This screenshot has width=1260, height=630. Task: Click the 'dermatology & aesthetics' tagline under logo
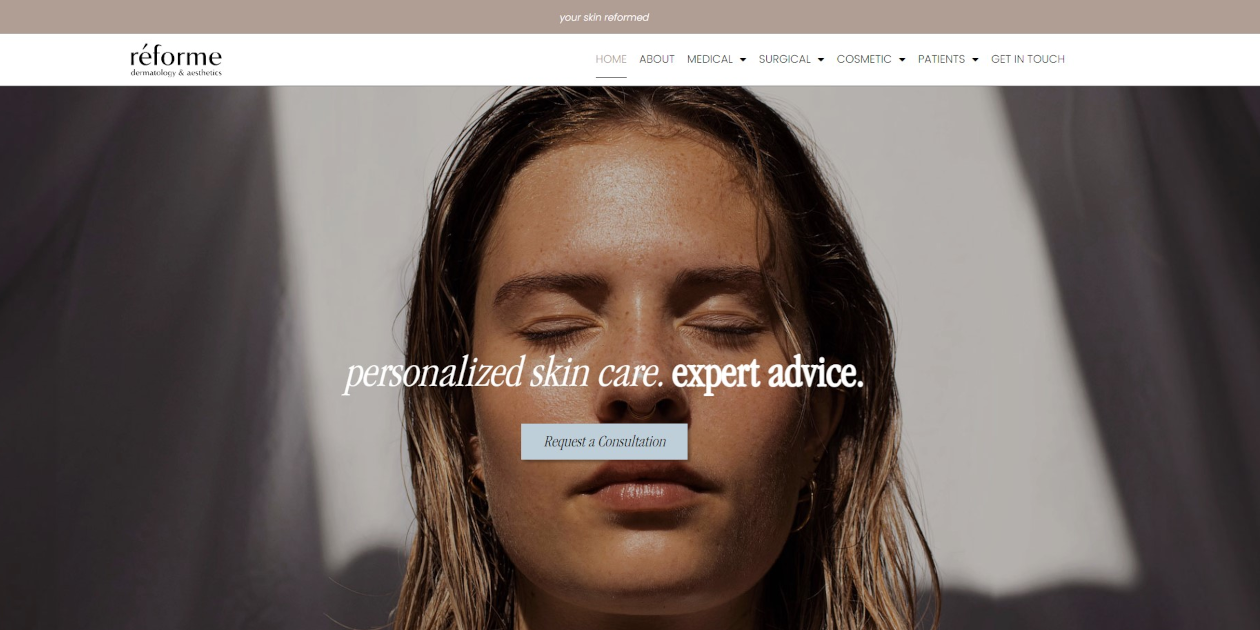pos(176,73)
